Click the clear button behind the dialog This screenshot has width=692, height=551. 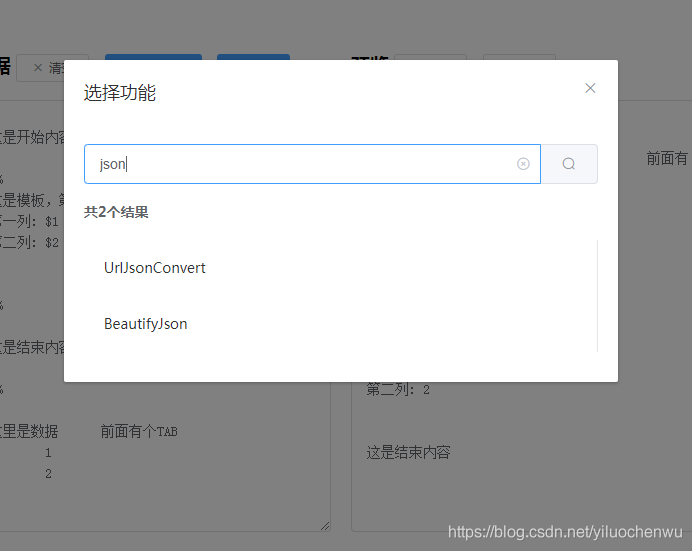point(41,68)
